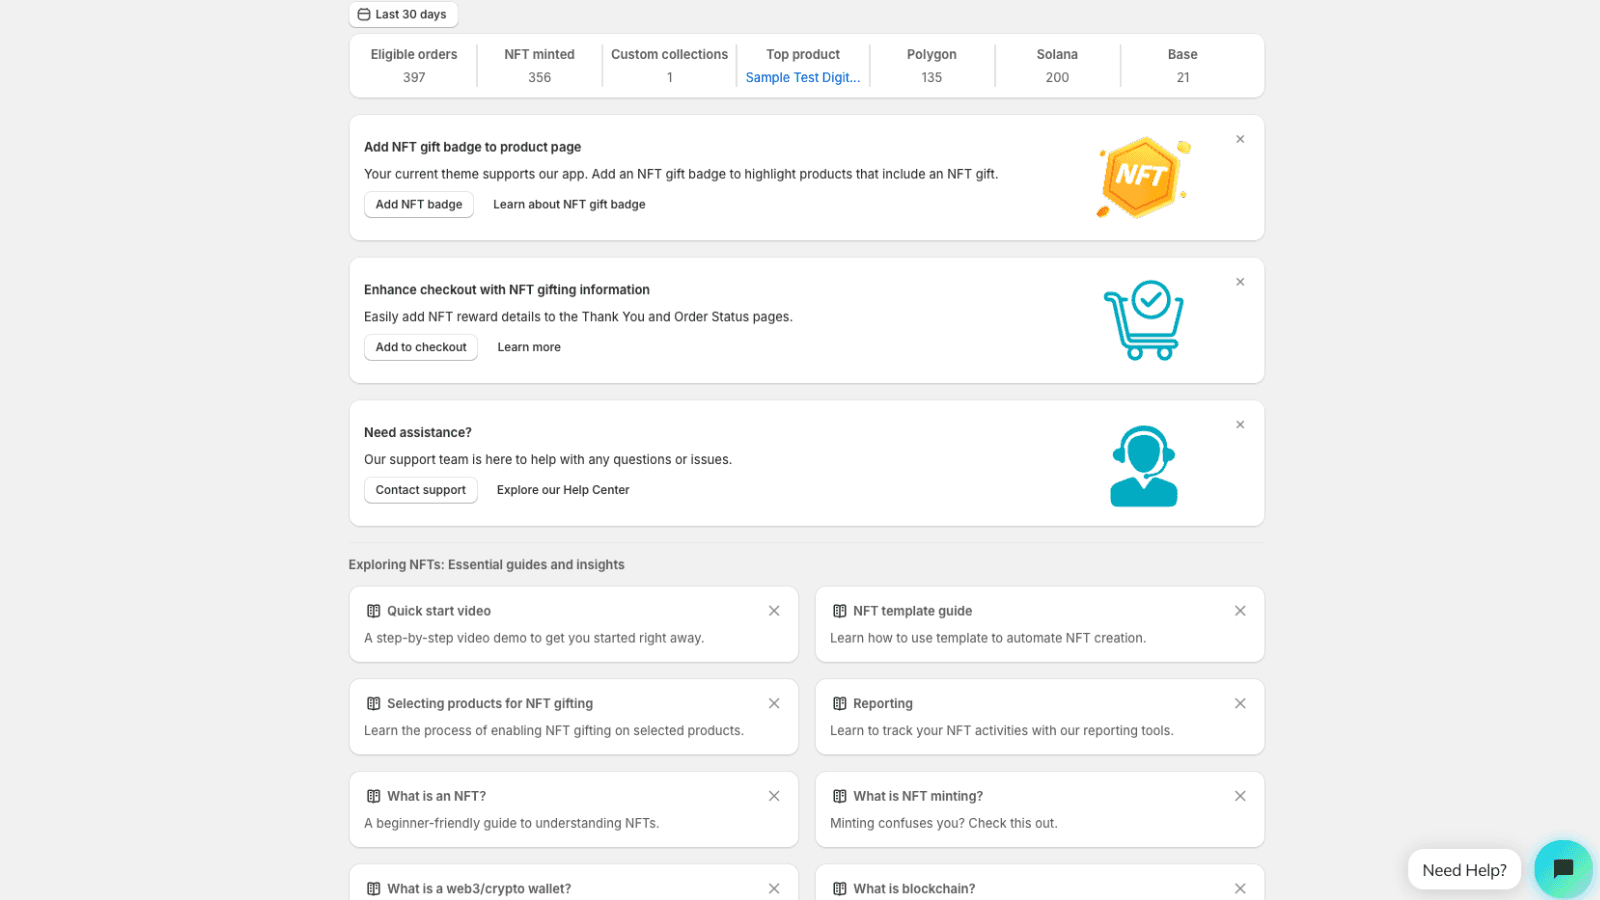This screenshot has width=1600, height=900.
Task: Click the Contact support button
Action: tap(420, 490)
